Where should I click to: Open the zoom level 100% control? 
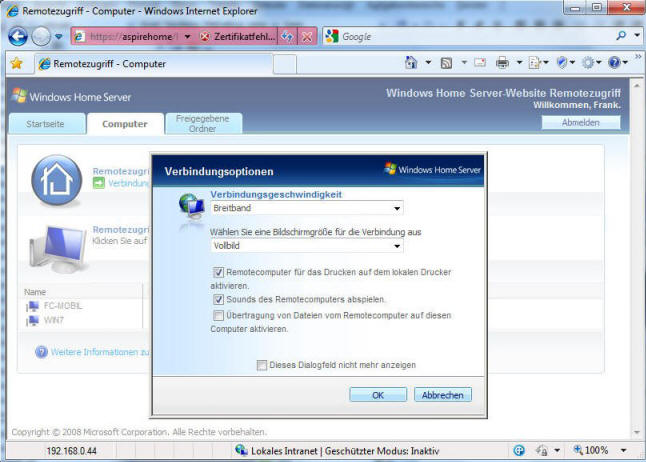[x=591, y=450]
